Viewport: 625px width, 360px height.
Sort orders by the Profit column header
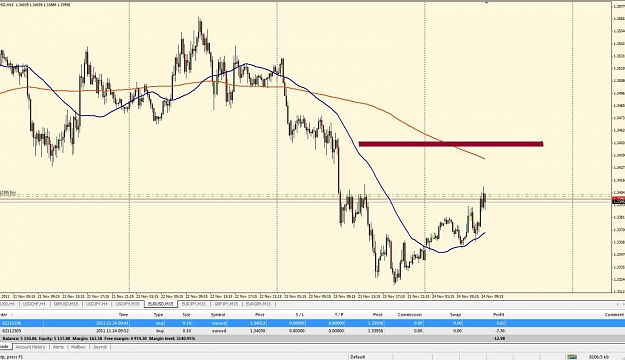pyautogui.click(x=499, y=315)
